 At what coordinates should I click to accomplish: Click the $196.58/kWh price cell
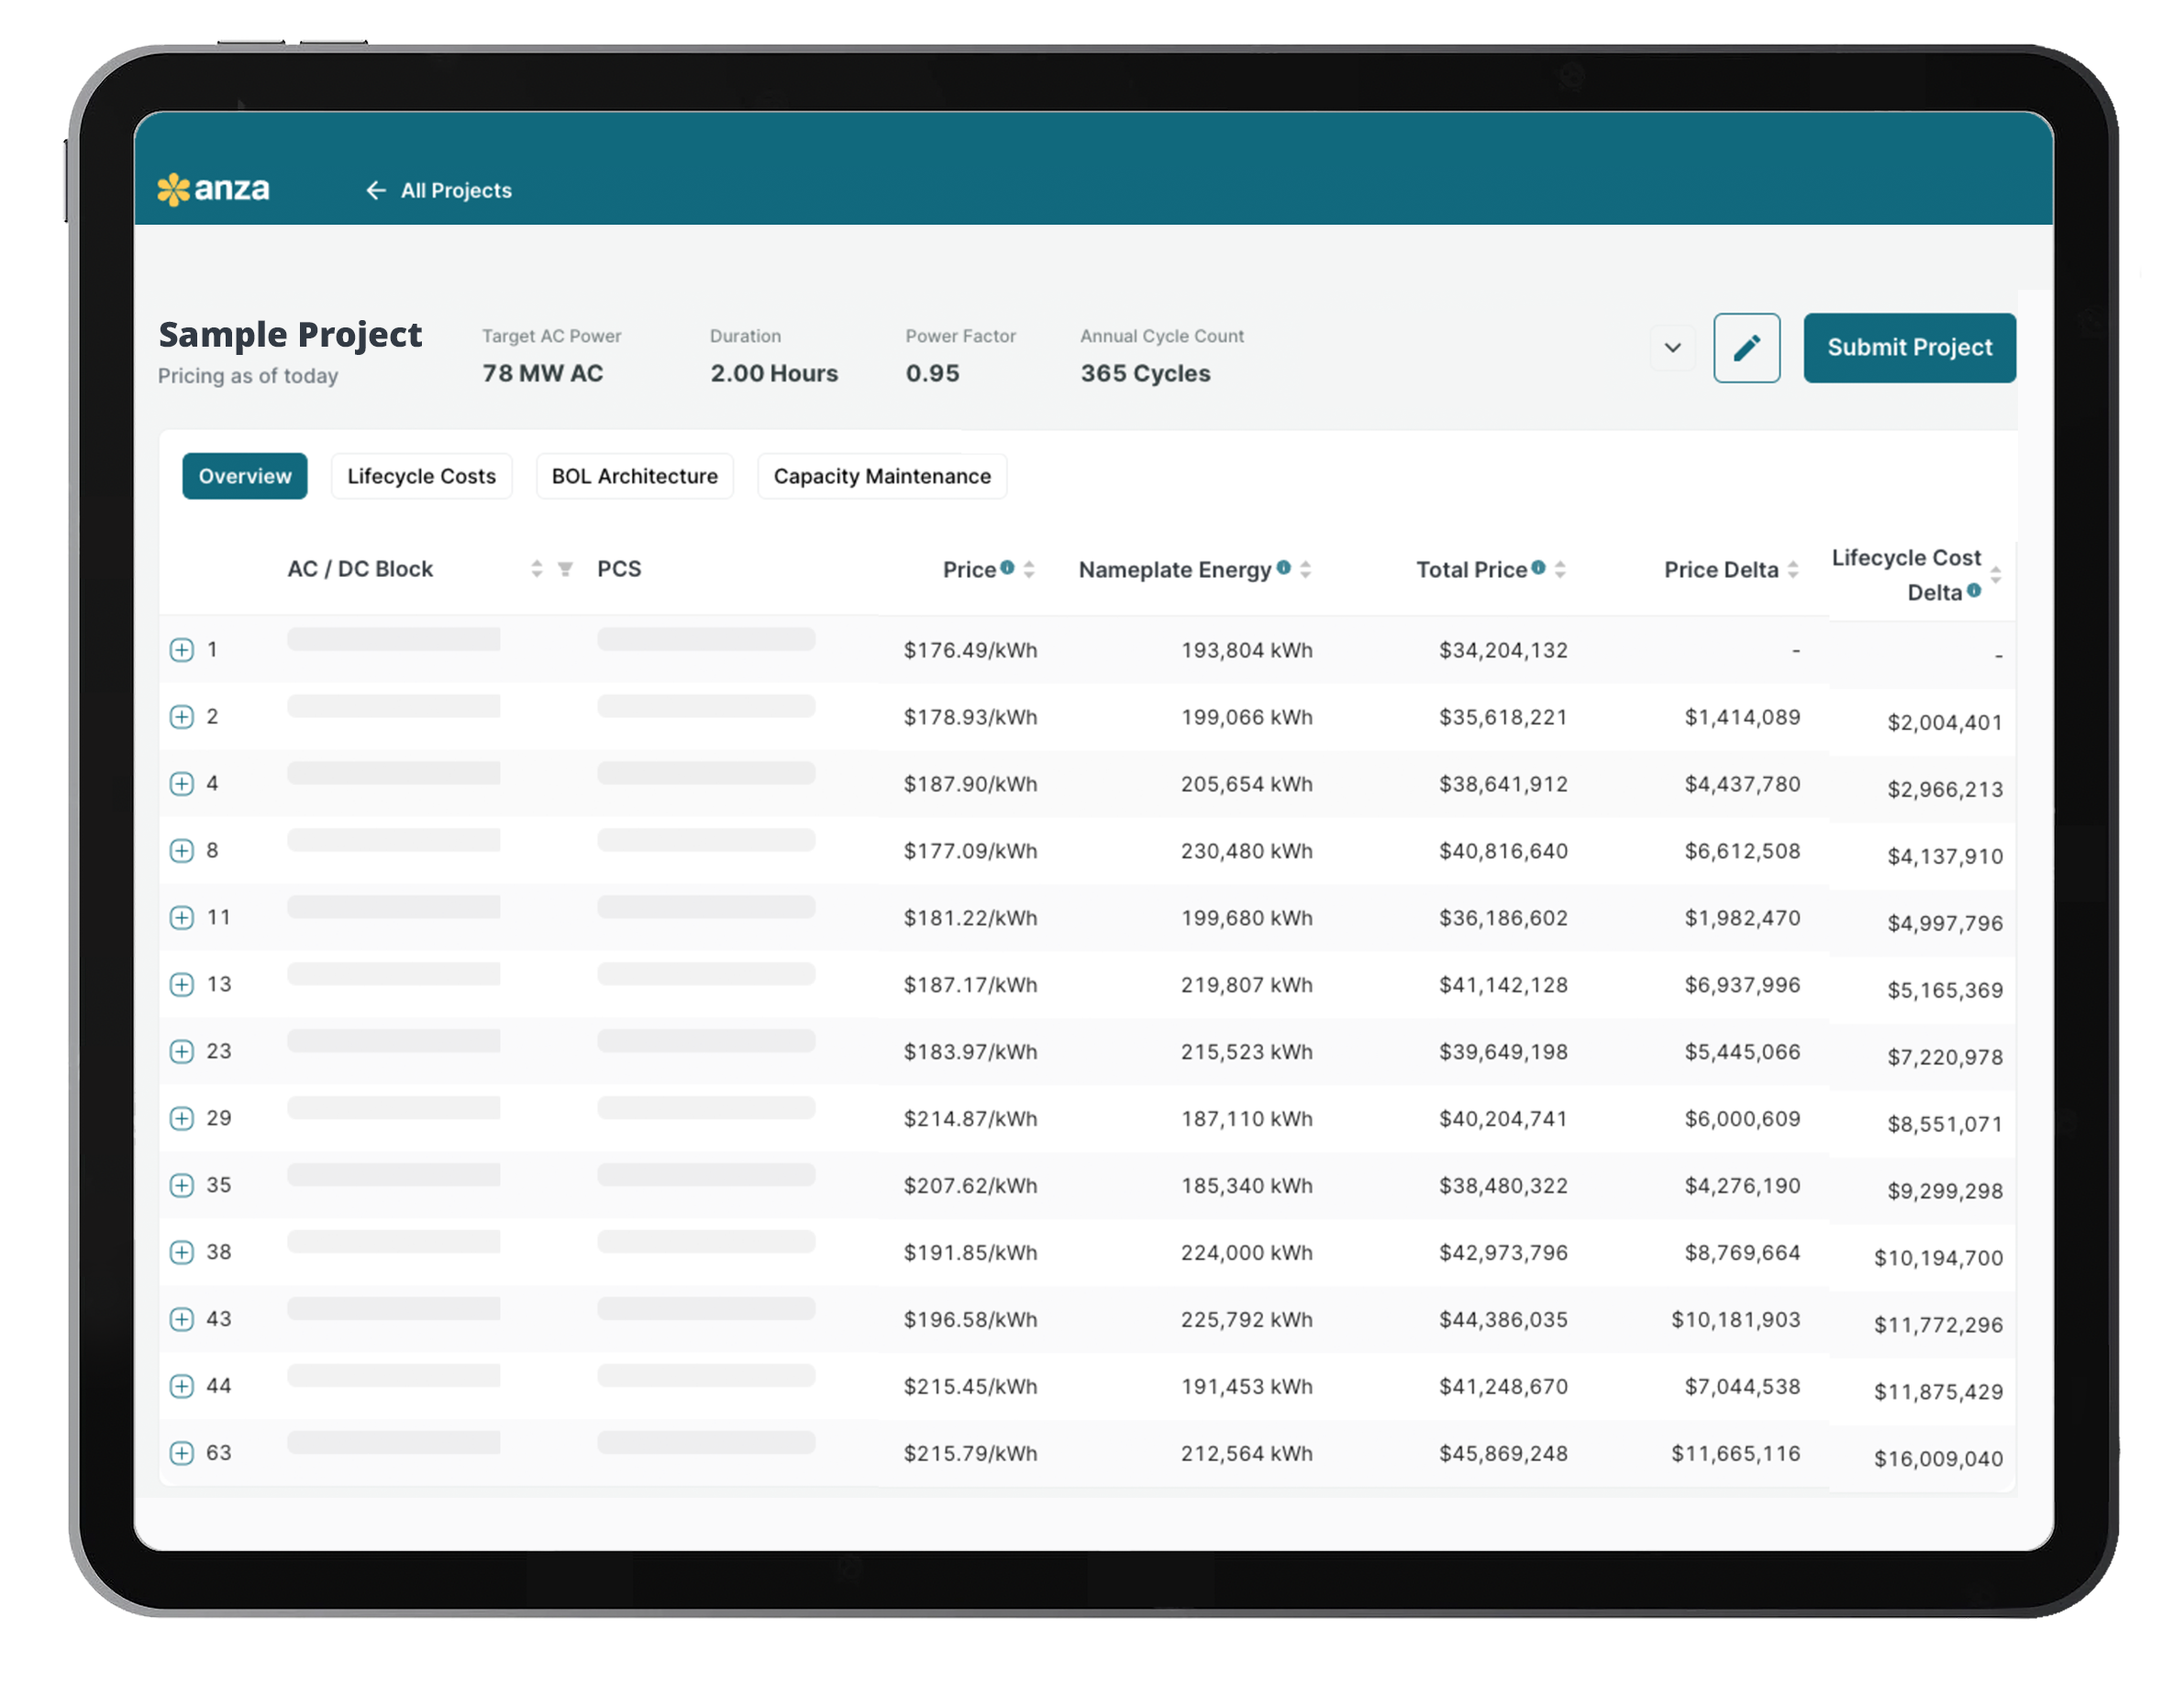tap(970, 1320)
